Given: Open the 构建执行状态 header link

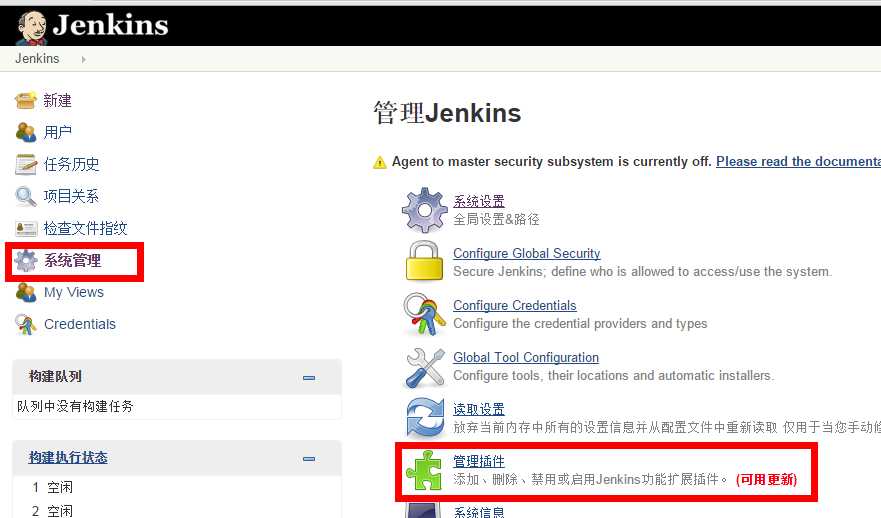Looking at the screenshot, I should click(x=68, y=457).
